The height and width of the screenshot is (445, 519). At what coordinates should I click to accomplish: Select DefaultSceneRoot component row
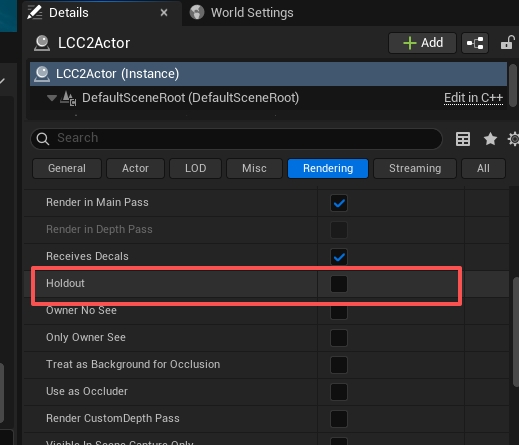pos(268,98)
